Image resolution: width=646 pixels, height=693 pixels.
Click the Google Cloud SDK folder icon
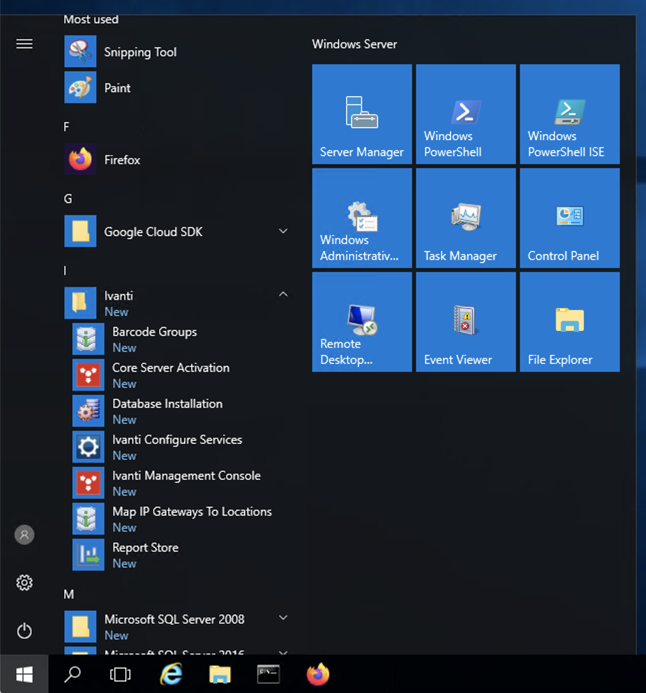click(80, 231)
